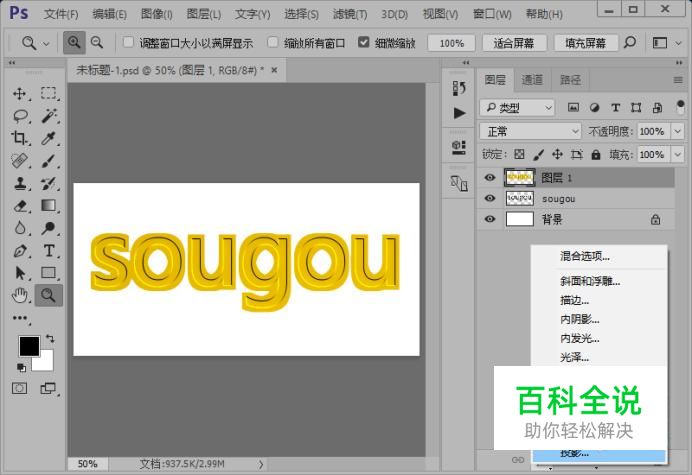Image resolution: width=692 pixels, height=475 pixels.
Task: Lock image pixels with brush icon
Action: [538, 154]
